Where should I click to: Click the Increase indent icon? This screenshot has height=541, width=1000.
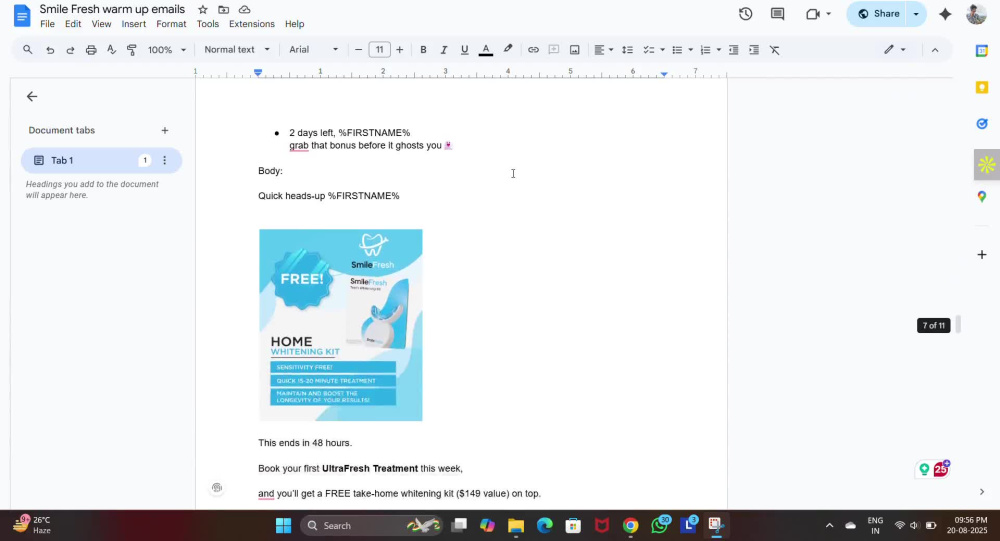(754, 50)
